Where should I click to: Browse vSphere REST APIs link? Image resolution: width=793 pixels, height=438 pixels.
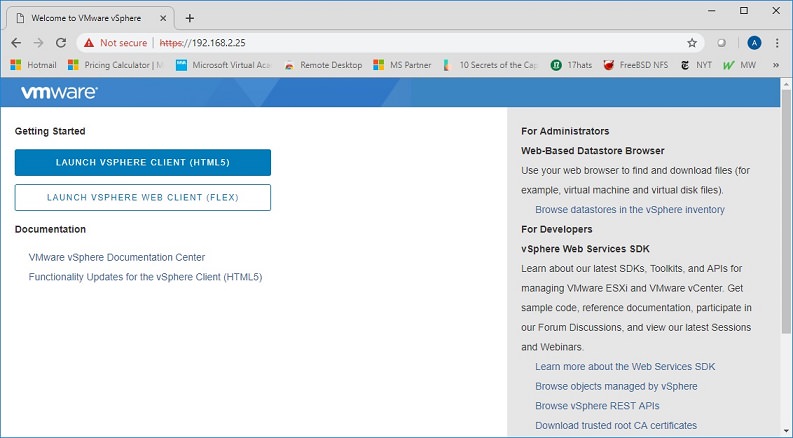[597, 406]
